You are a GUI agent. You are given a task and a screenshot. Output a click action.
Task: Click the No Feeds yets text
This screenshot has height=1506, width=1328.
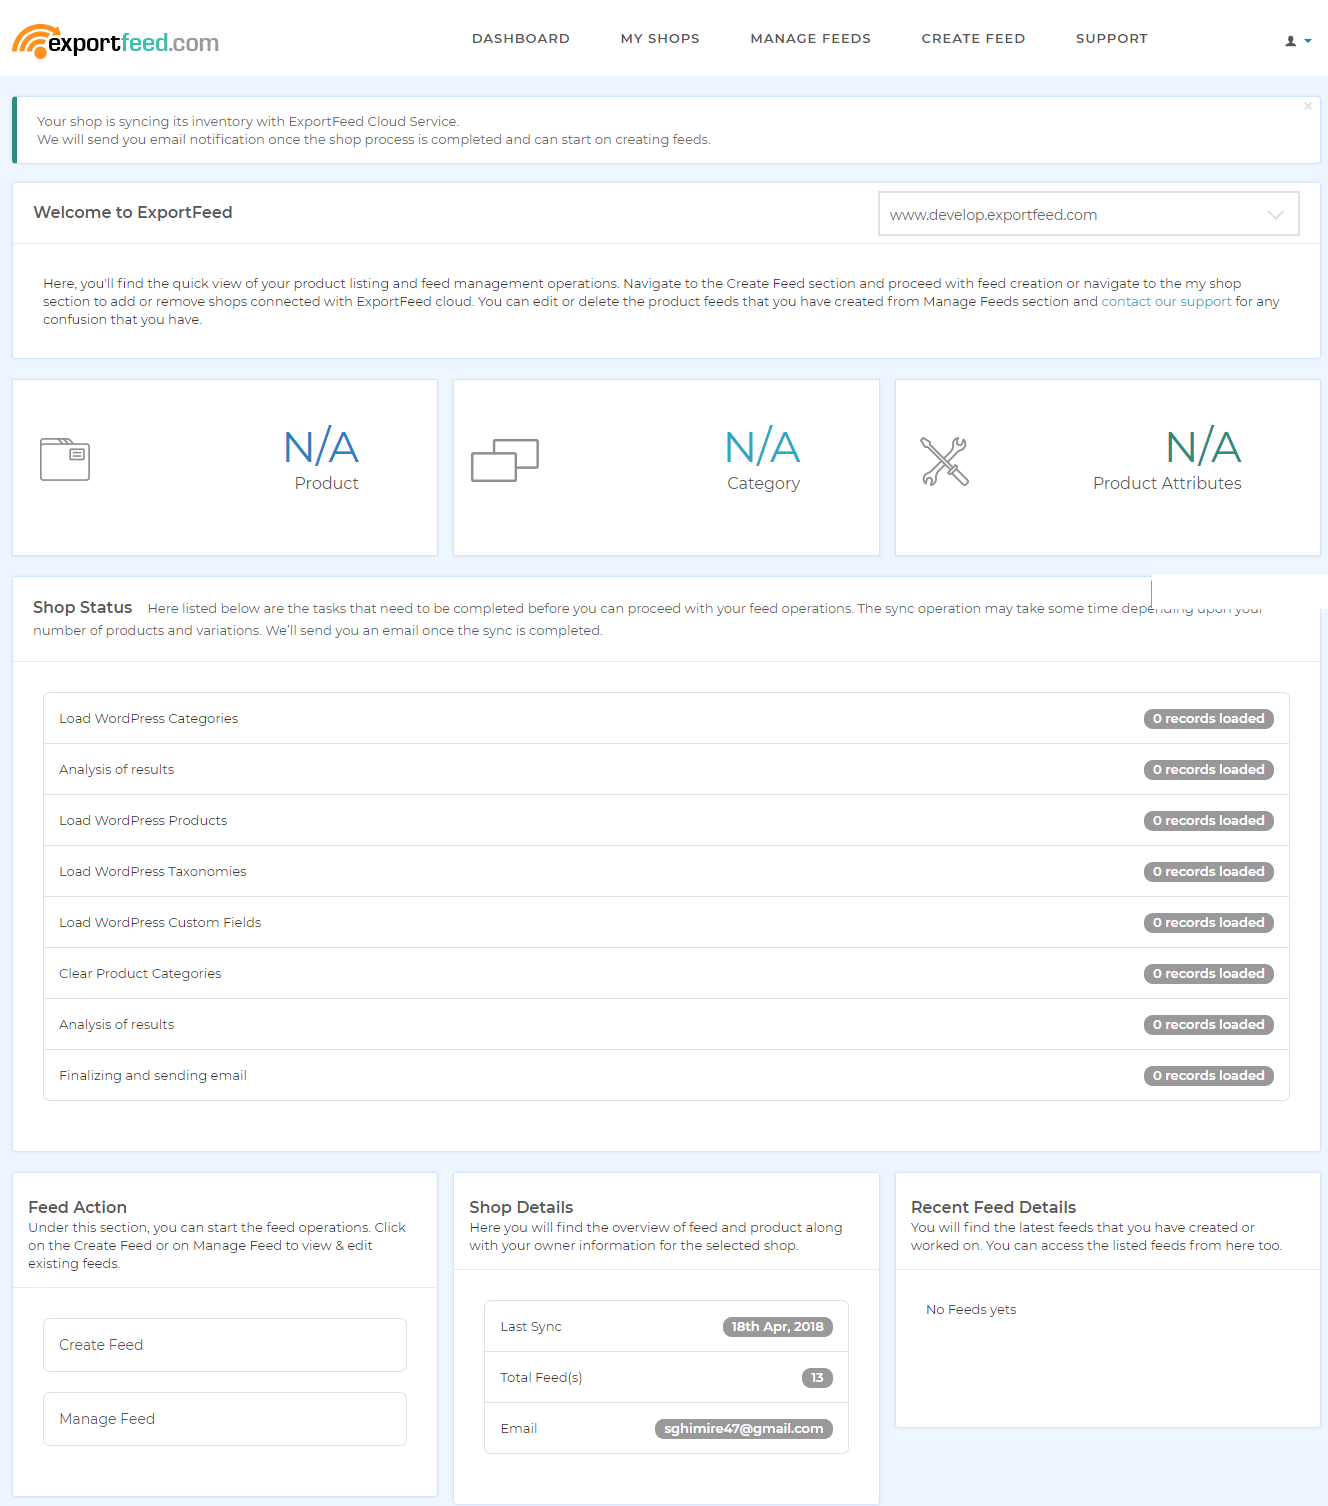[971, 1310]
